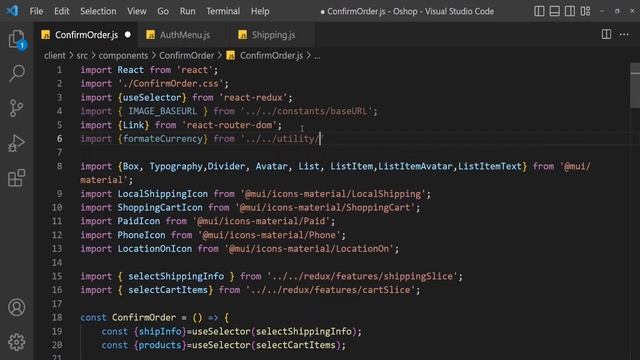This screenshot has width=640, height=360.
Task: Open the Explorer view in activity bar
Action: pyautogui.click(x=16, y=40)
